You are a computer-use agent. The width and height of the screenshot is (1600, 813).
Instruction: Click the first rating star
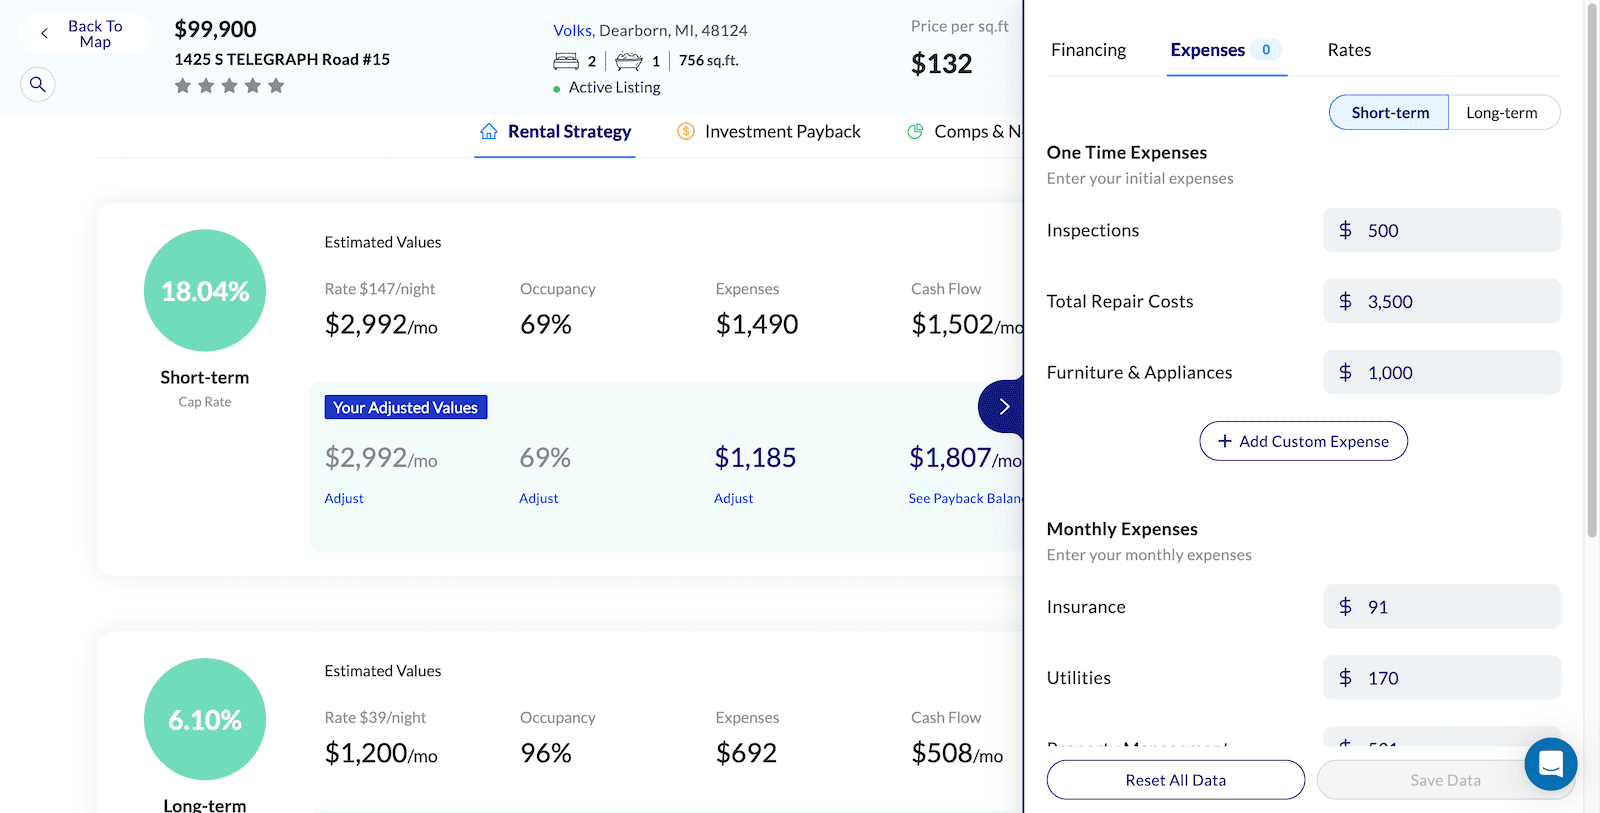pyautogui.click(x=183, y=86)
